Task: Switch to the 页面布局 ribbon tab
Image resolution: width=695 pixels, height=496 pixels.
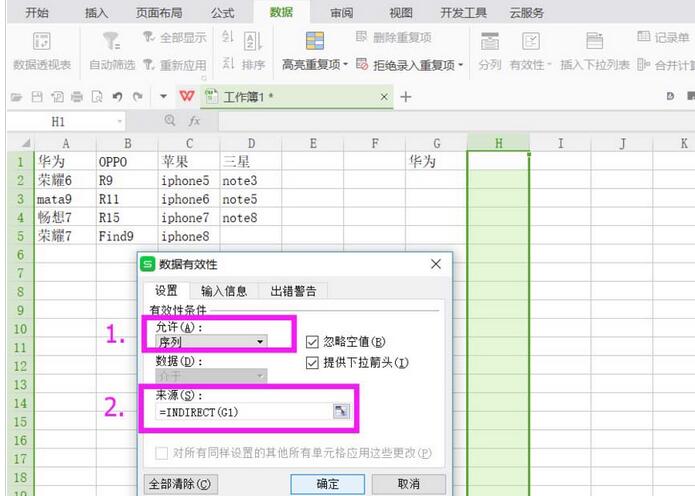Action: click(159, 13)
